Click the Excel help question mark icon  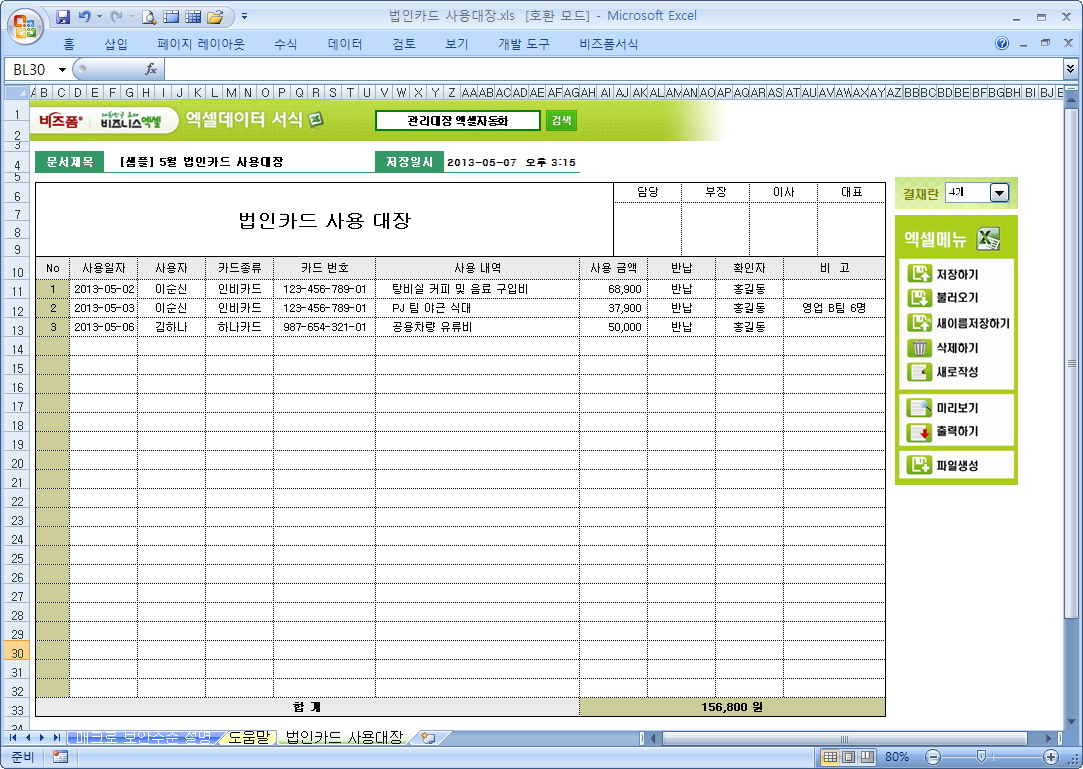pos(1002,44)
